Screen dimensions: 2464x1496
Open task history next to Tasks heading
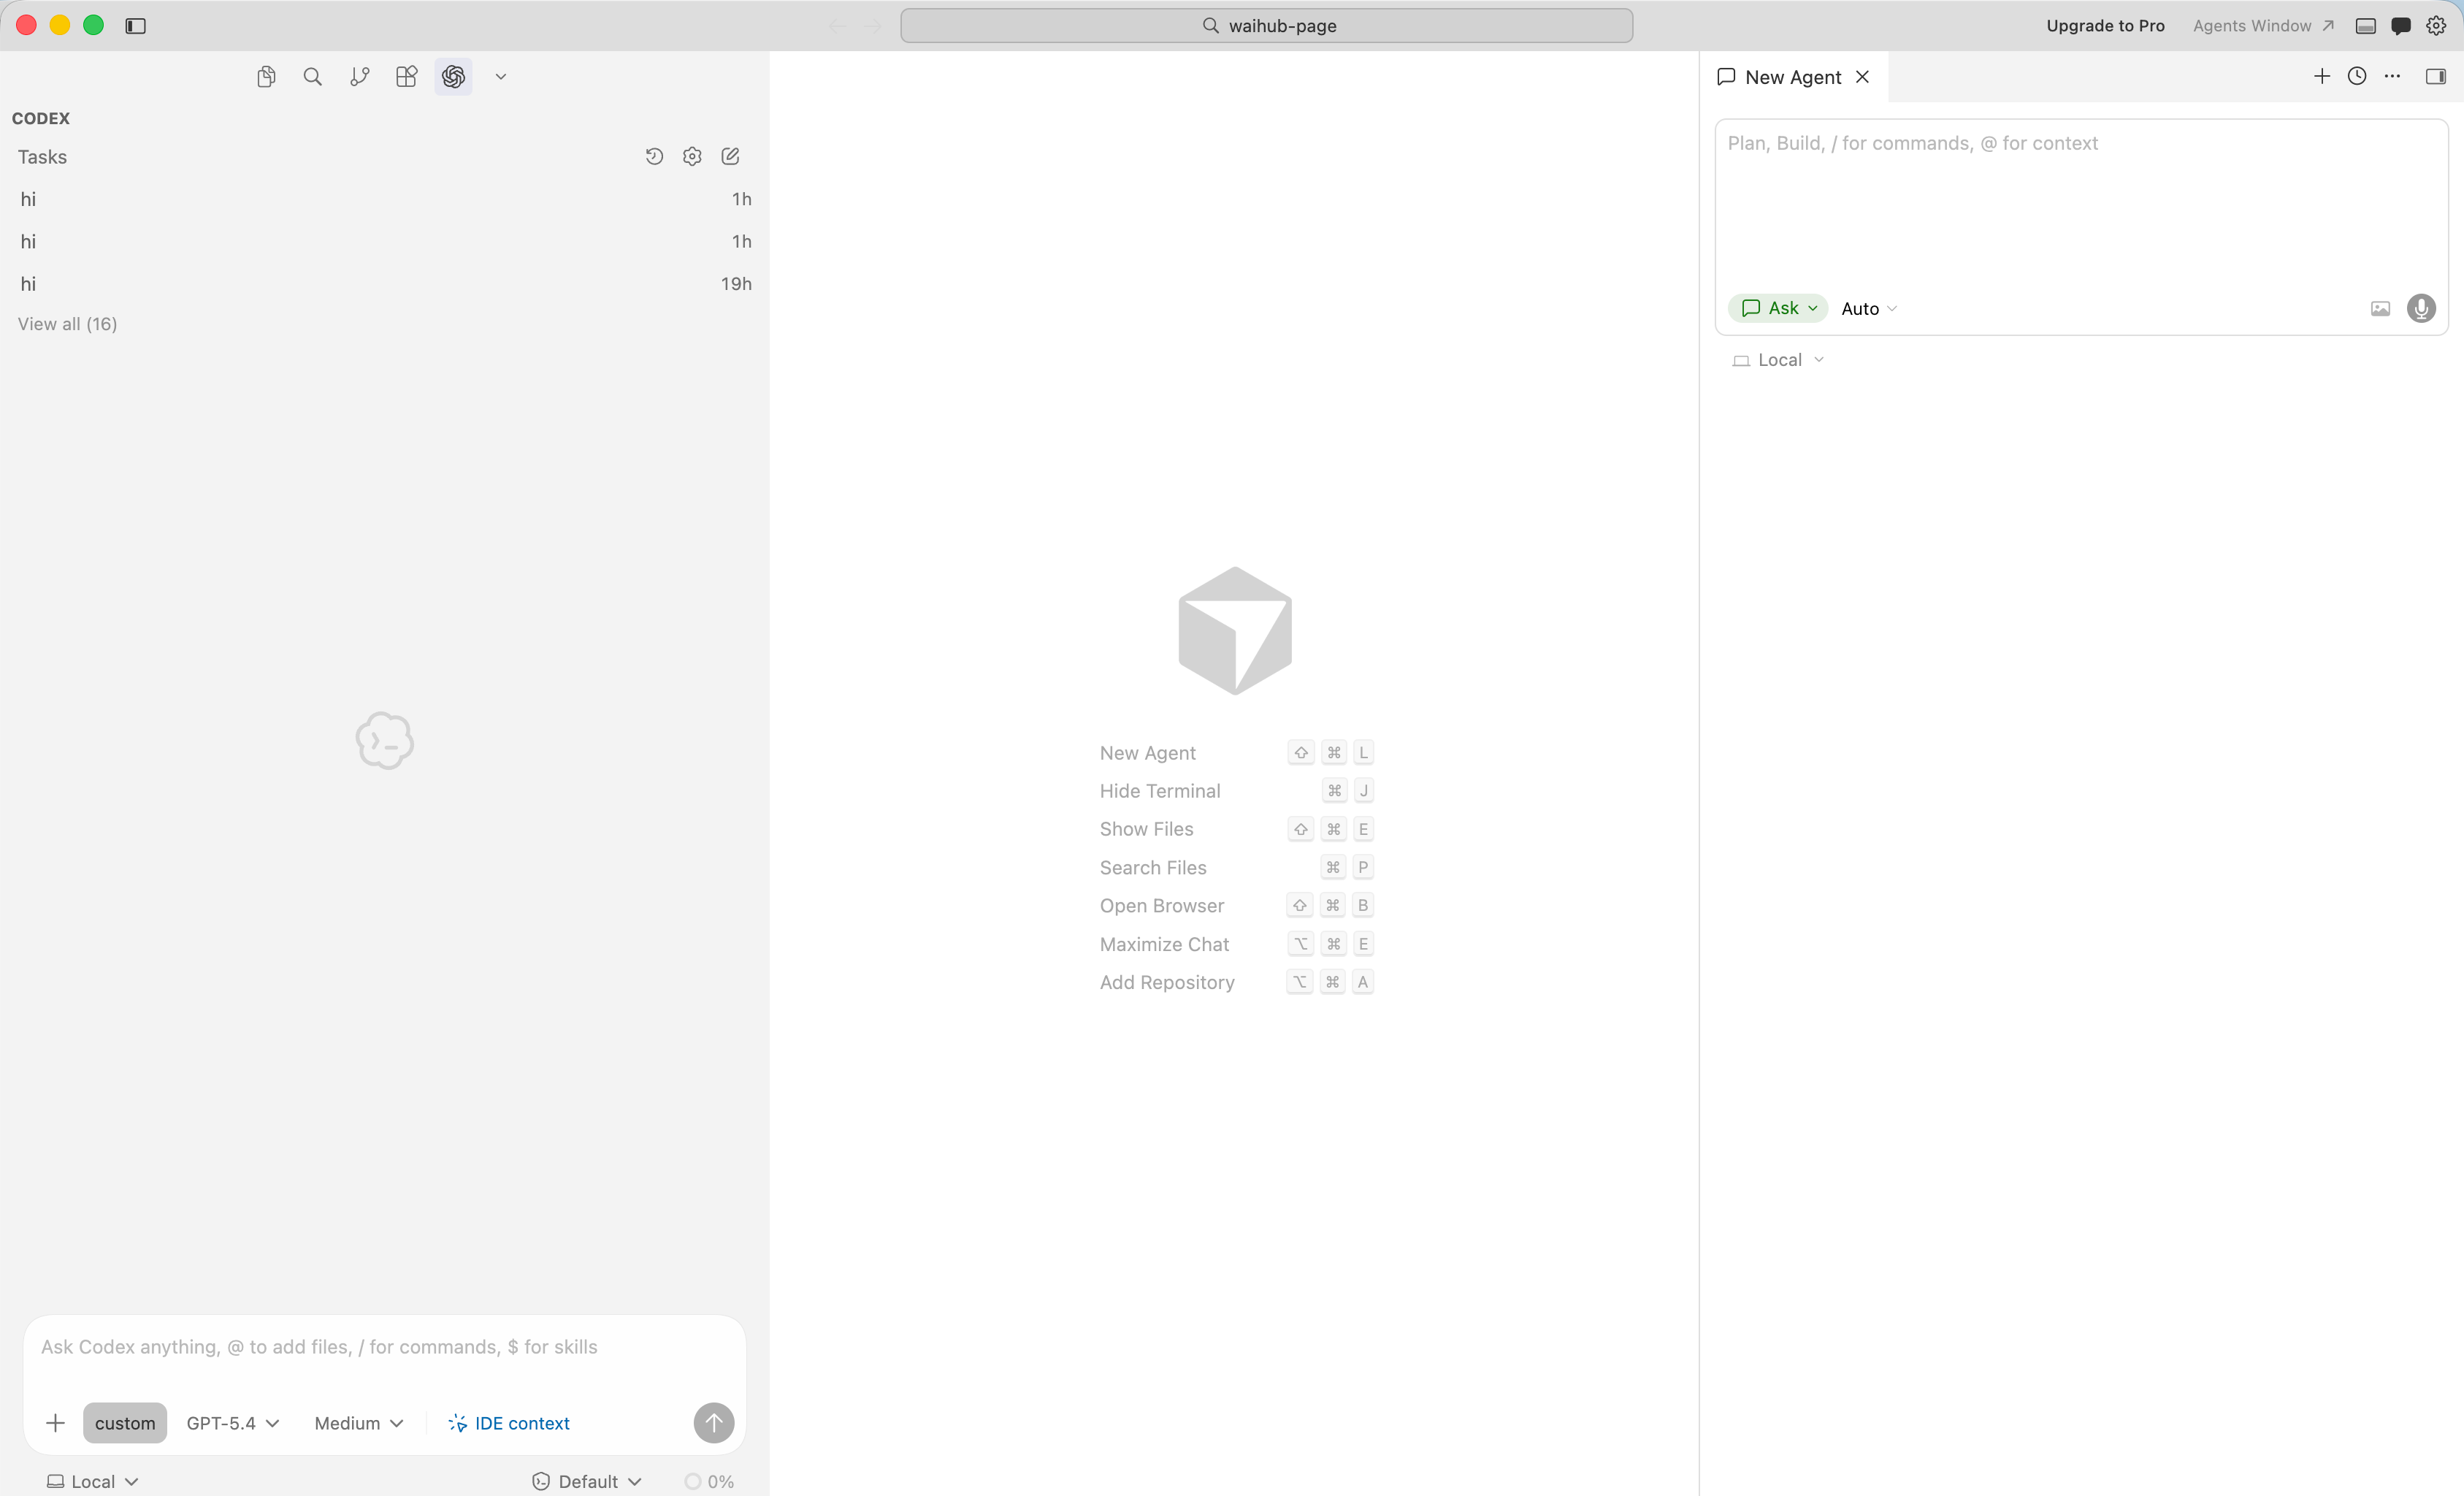pyautogui.click(x=654, y=156)
